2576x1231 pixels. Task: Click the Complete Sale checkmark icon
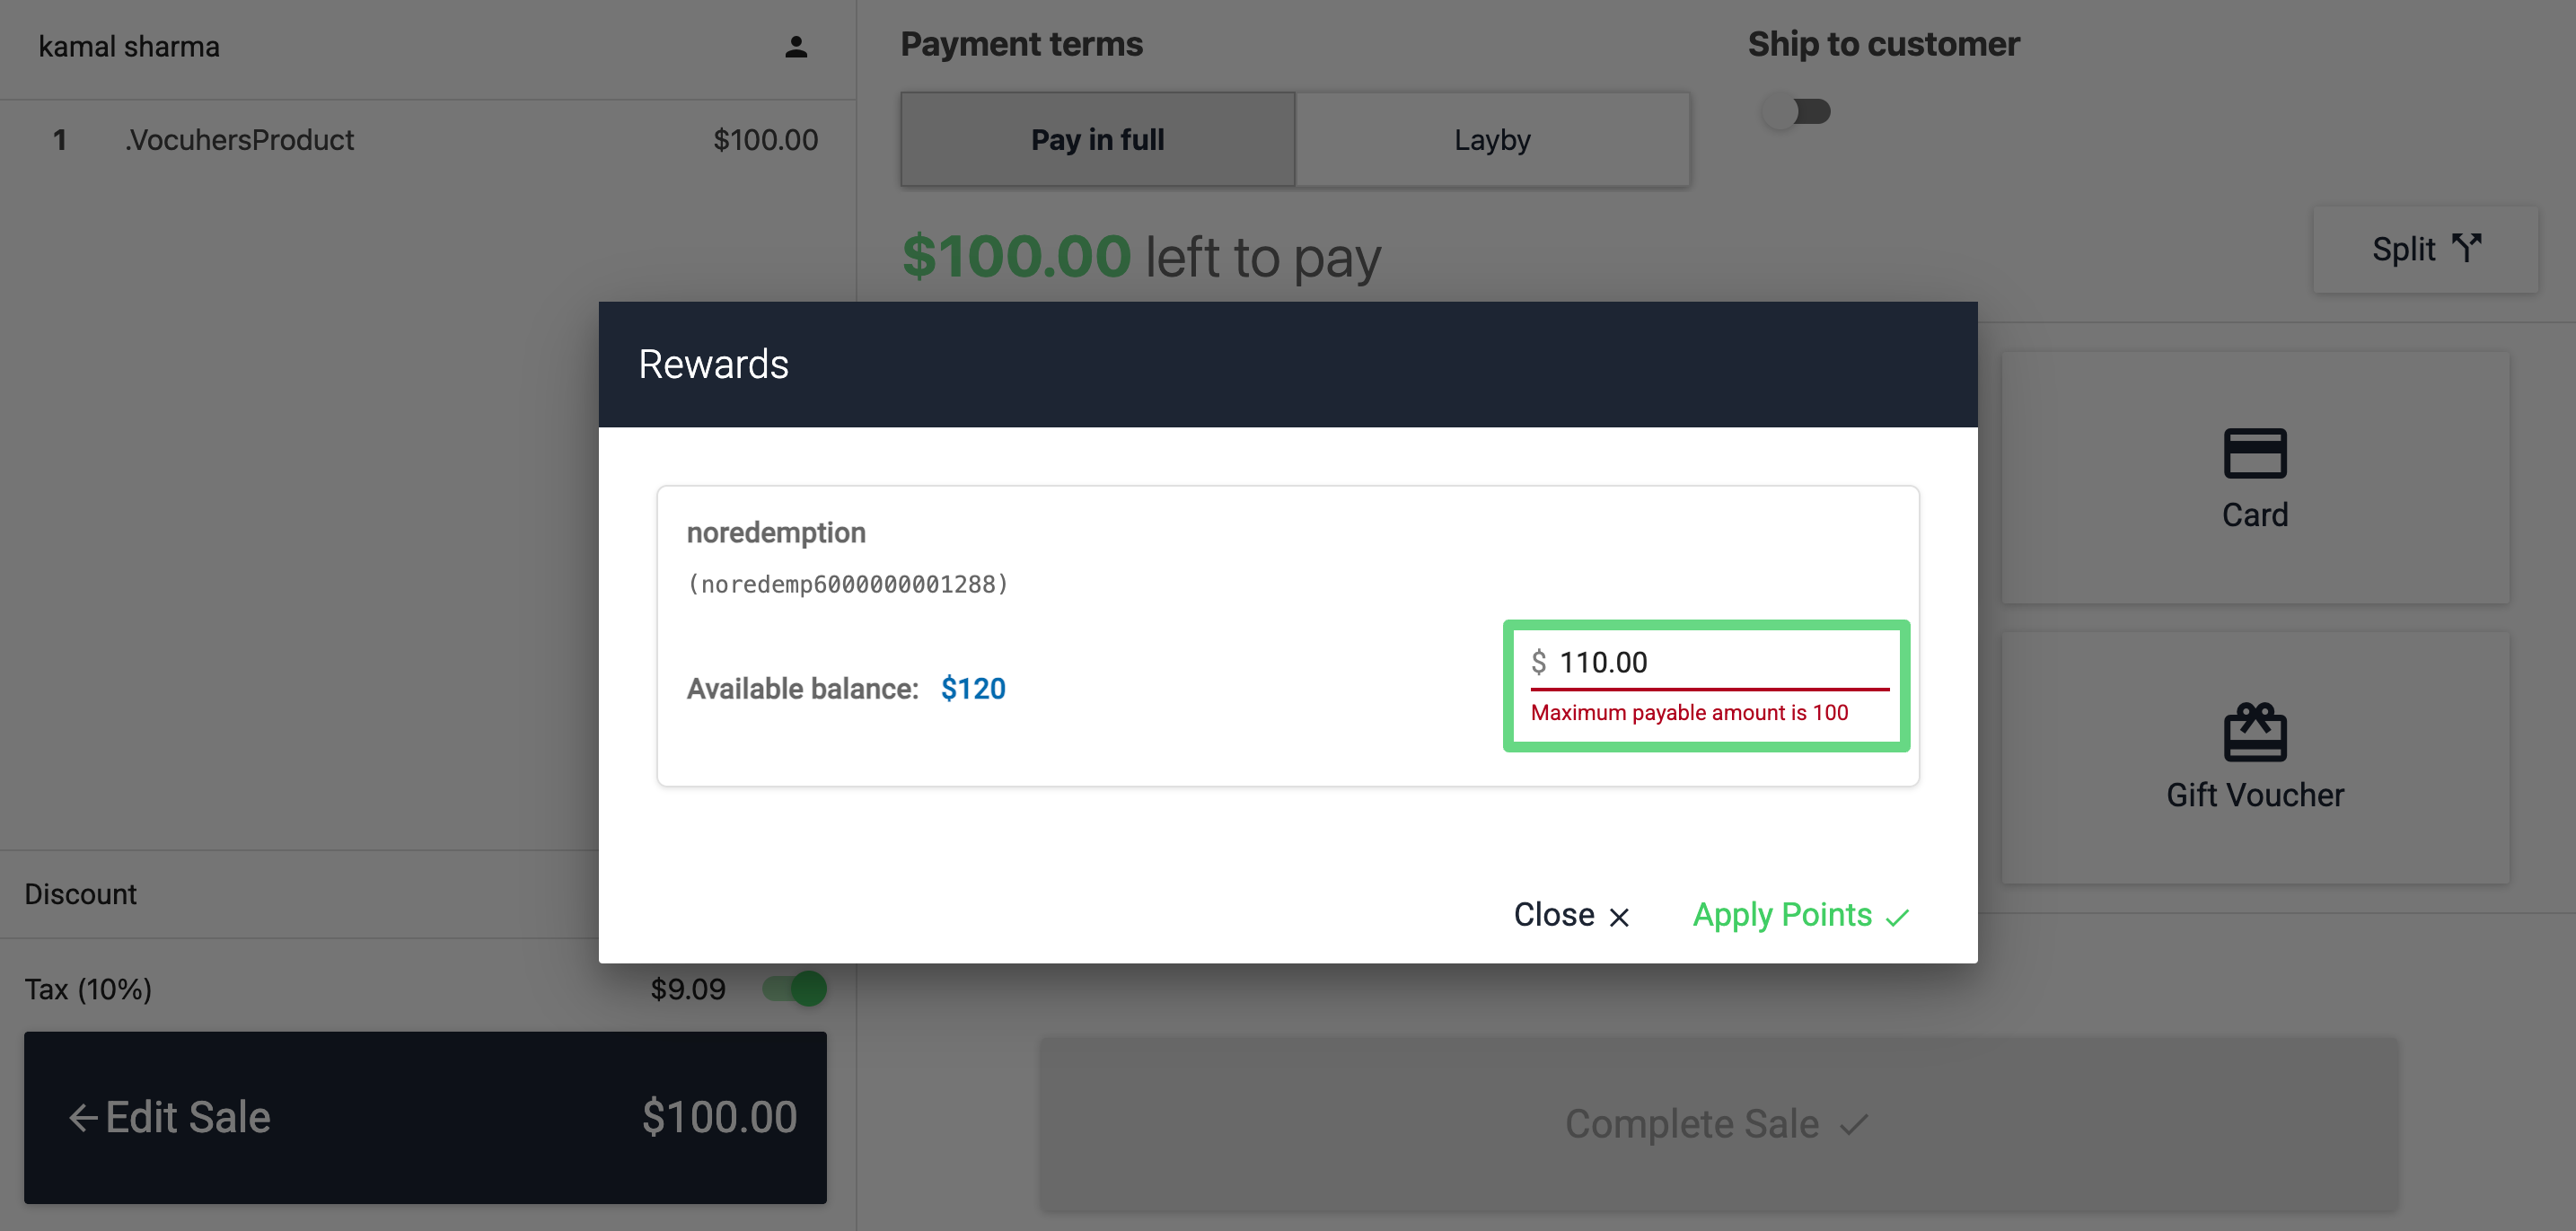coord(1854,1124)
